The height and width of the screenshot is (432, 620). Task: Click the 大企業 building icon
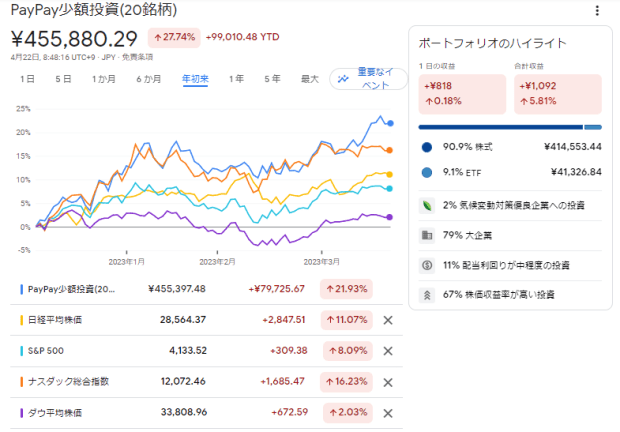[427, 235]
